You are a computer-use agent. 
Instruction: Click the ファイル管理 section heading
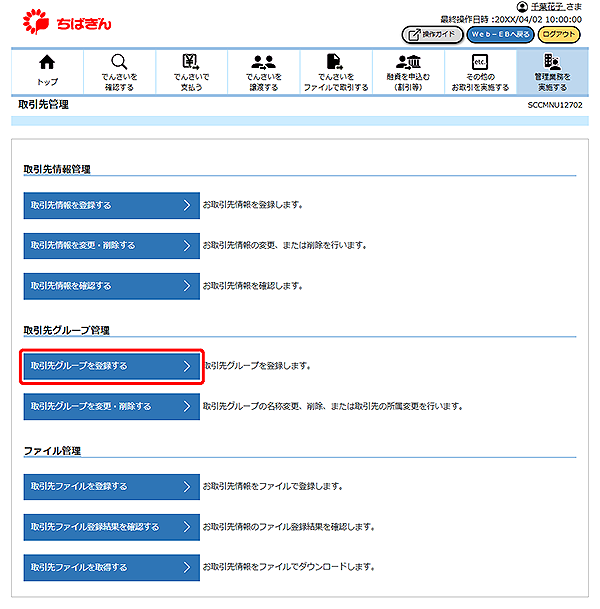[x=52, y=451]
